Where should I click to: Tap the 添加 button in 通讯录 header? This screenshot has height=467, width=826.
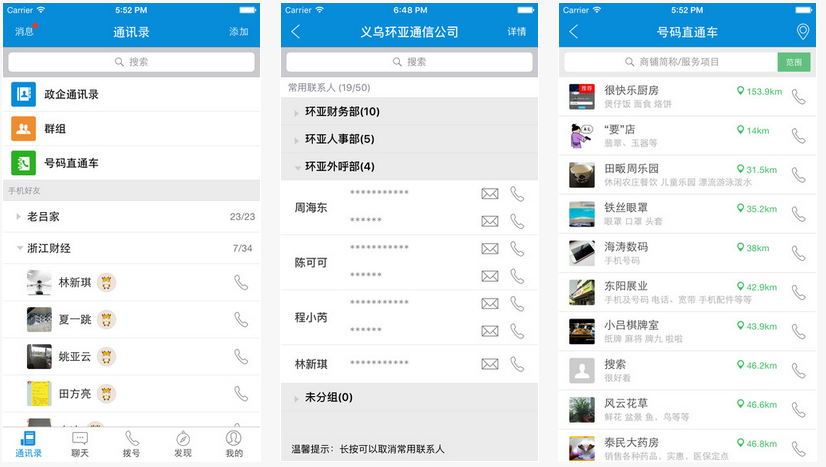238,32
